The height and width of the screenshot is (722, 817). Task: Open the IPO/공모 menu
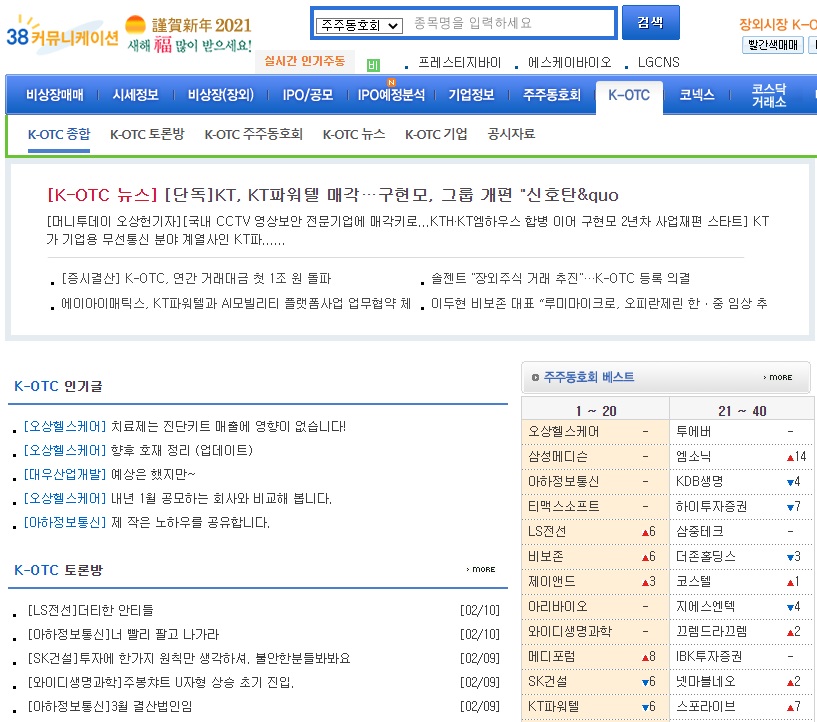coord(307,95)
